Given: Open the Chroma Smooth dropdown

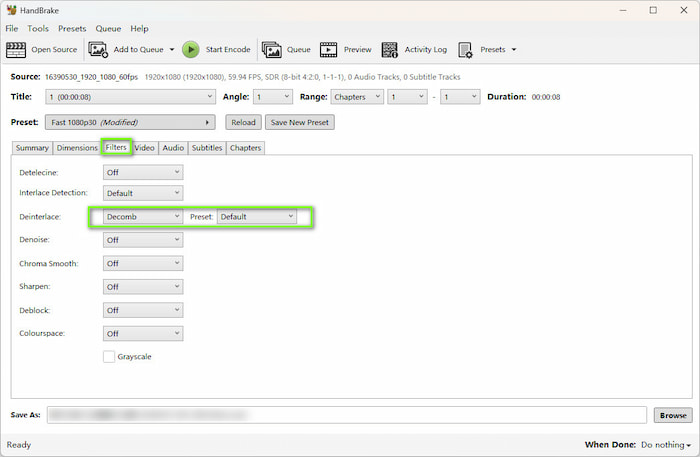Looking at the screenshot, I should coord(143,264).
